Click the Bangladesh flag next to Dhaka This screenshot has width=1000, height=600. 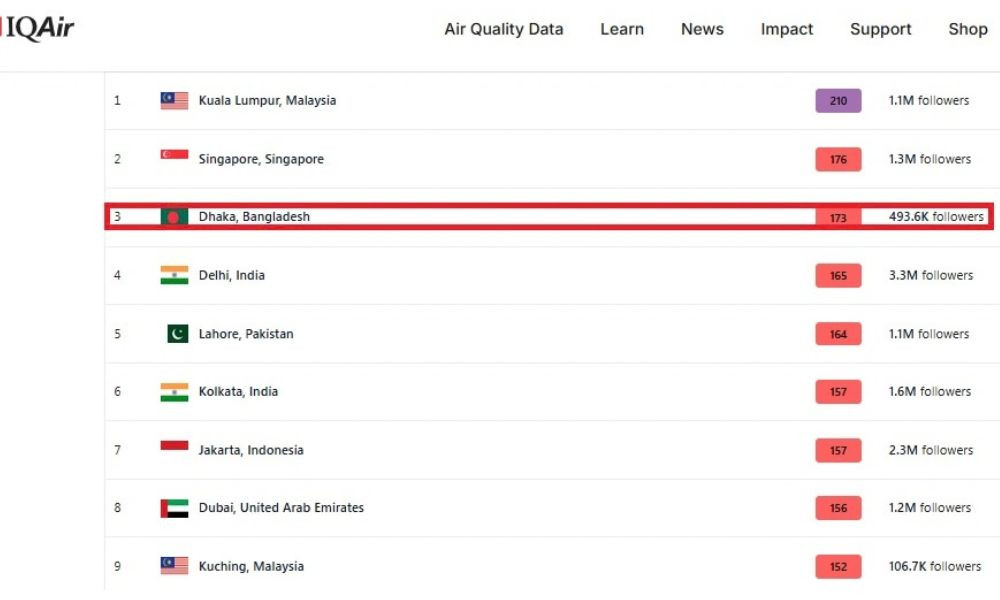coord(174,217)
